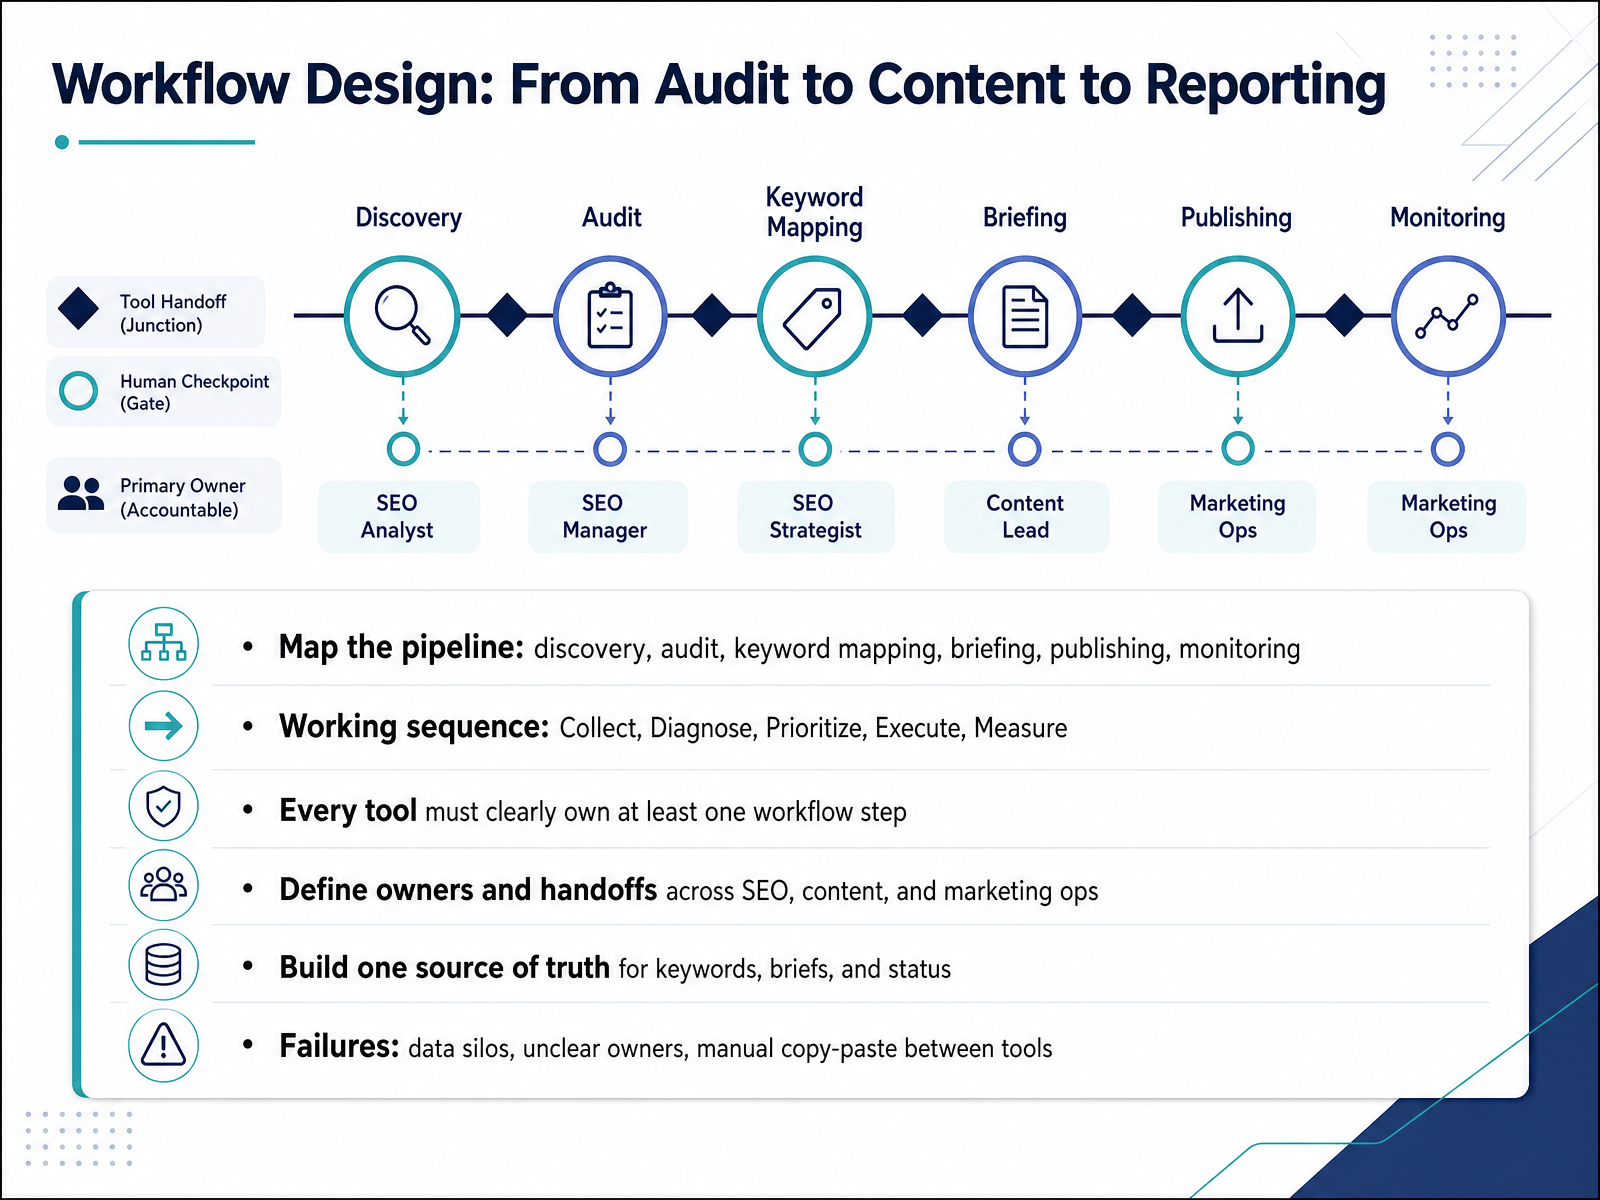
Task: Click the Tool Handoff (Junction) legend text
Action: [x=173, y=313]
